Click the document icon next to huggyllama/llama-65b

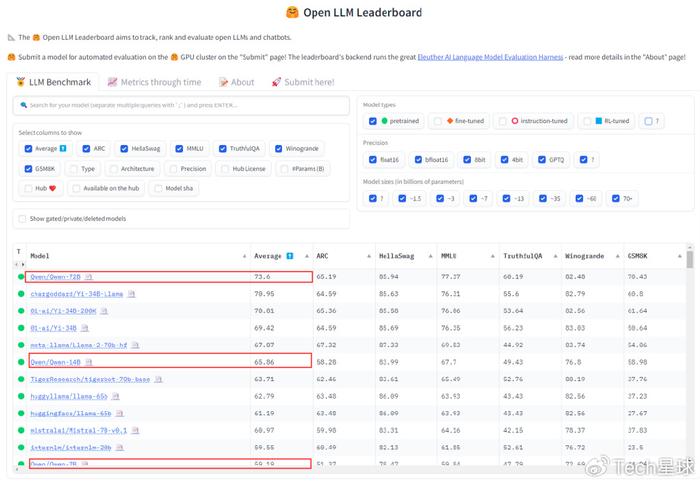116,396
